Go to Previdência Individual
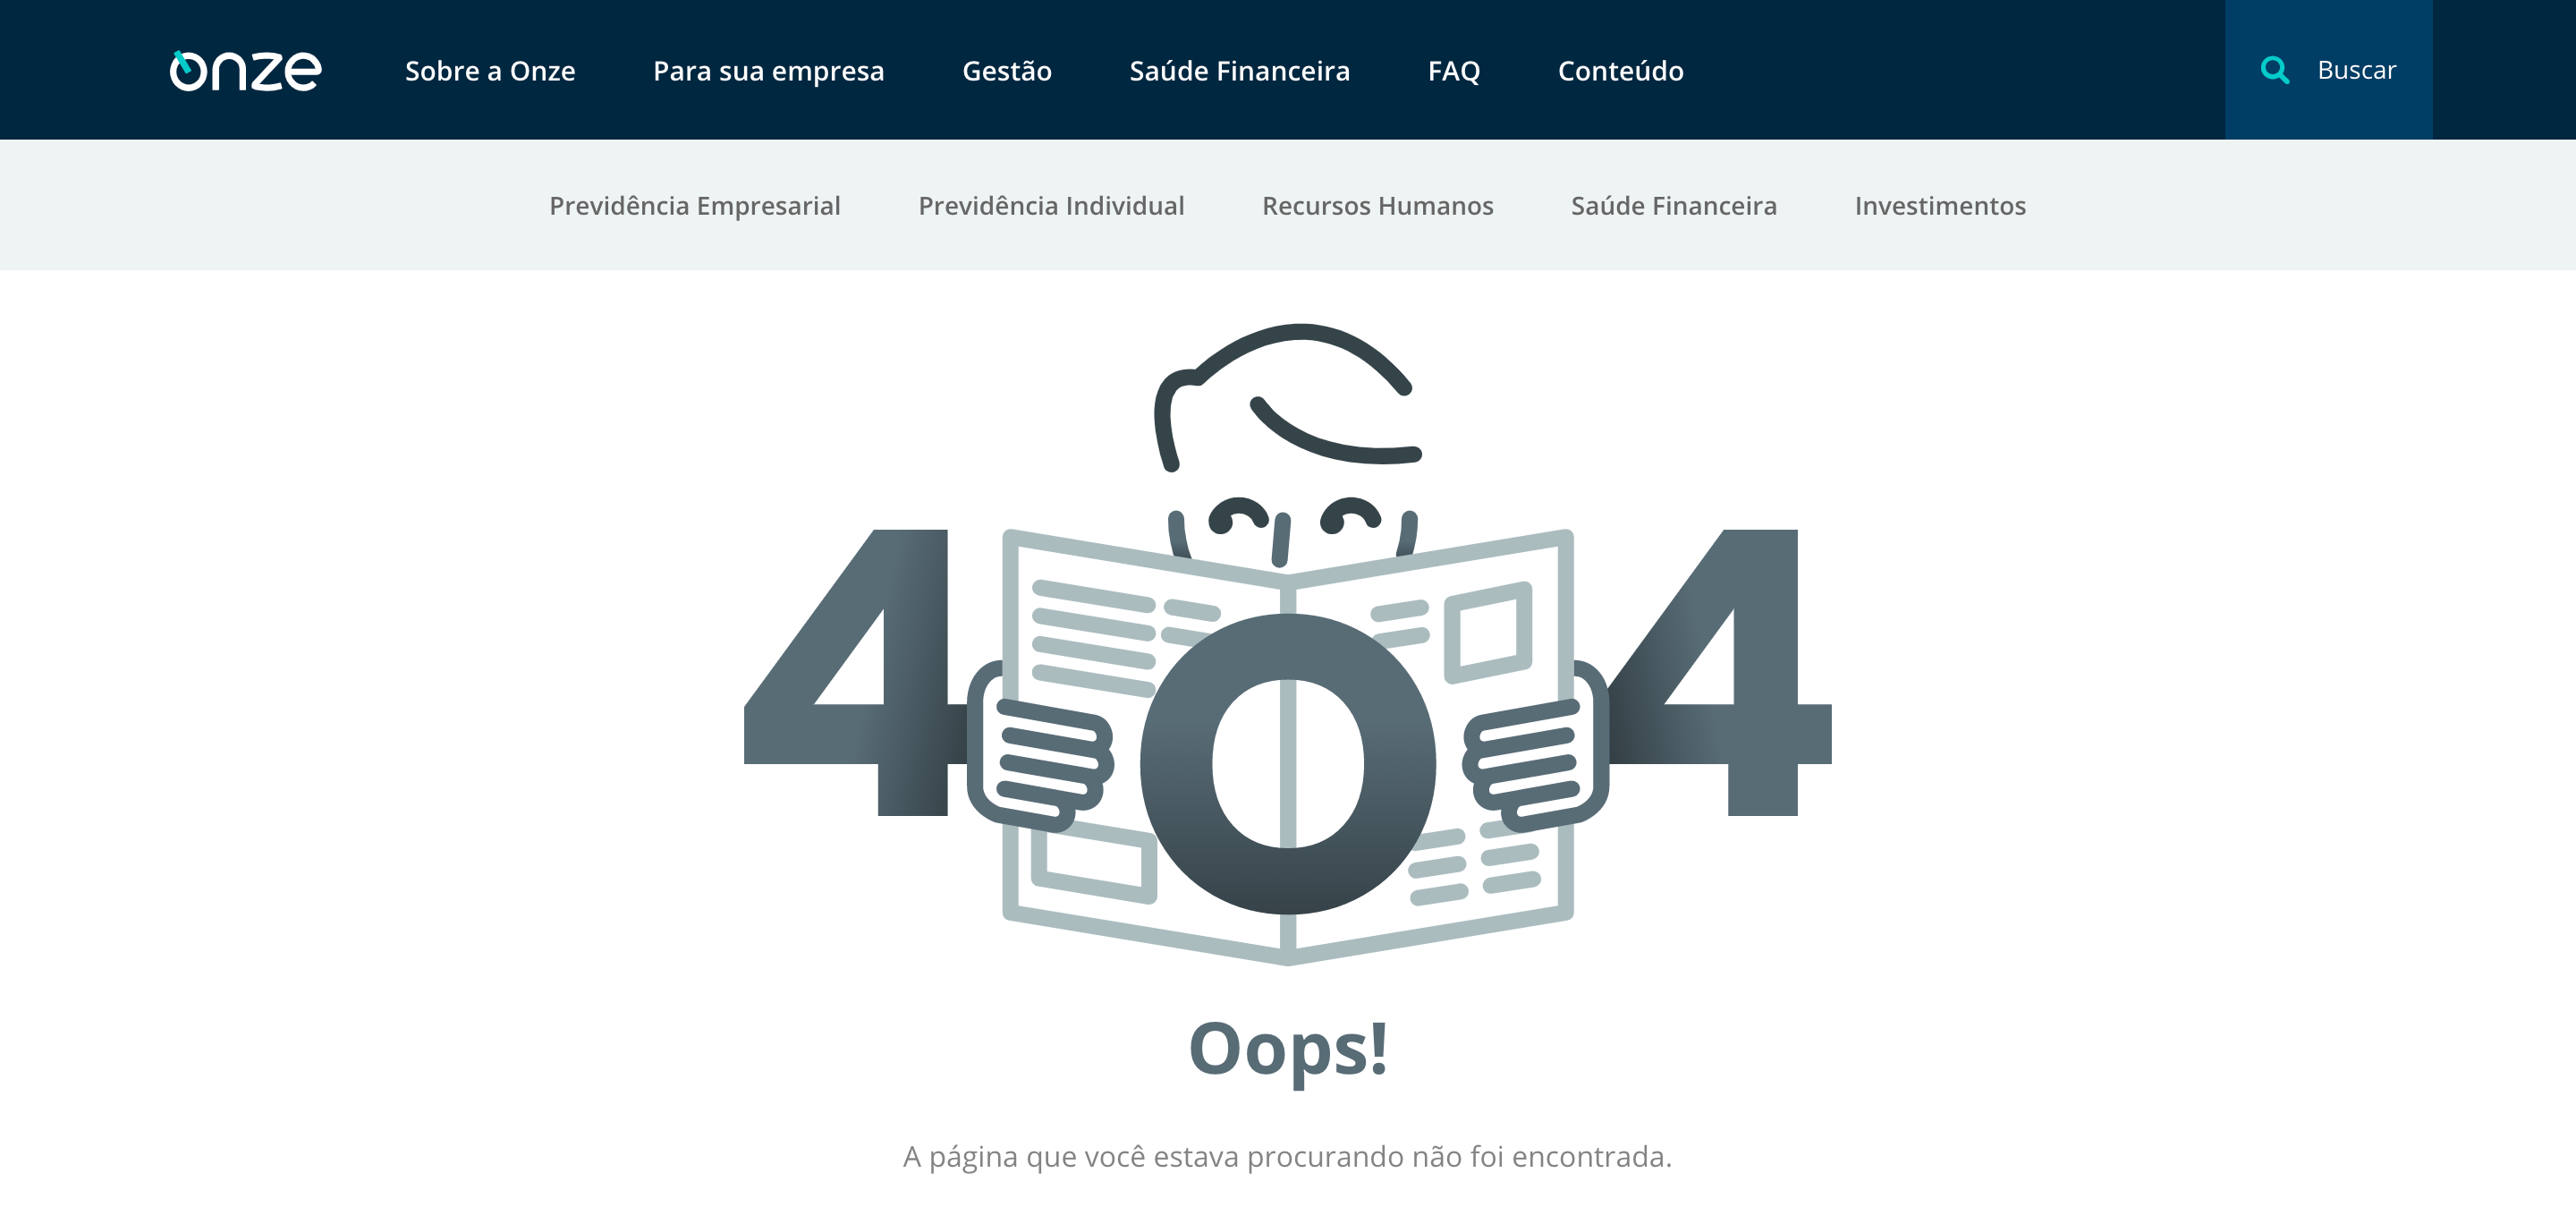The width and height of the screenshot is (2576, 1207). click(1051, 206)
